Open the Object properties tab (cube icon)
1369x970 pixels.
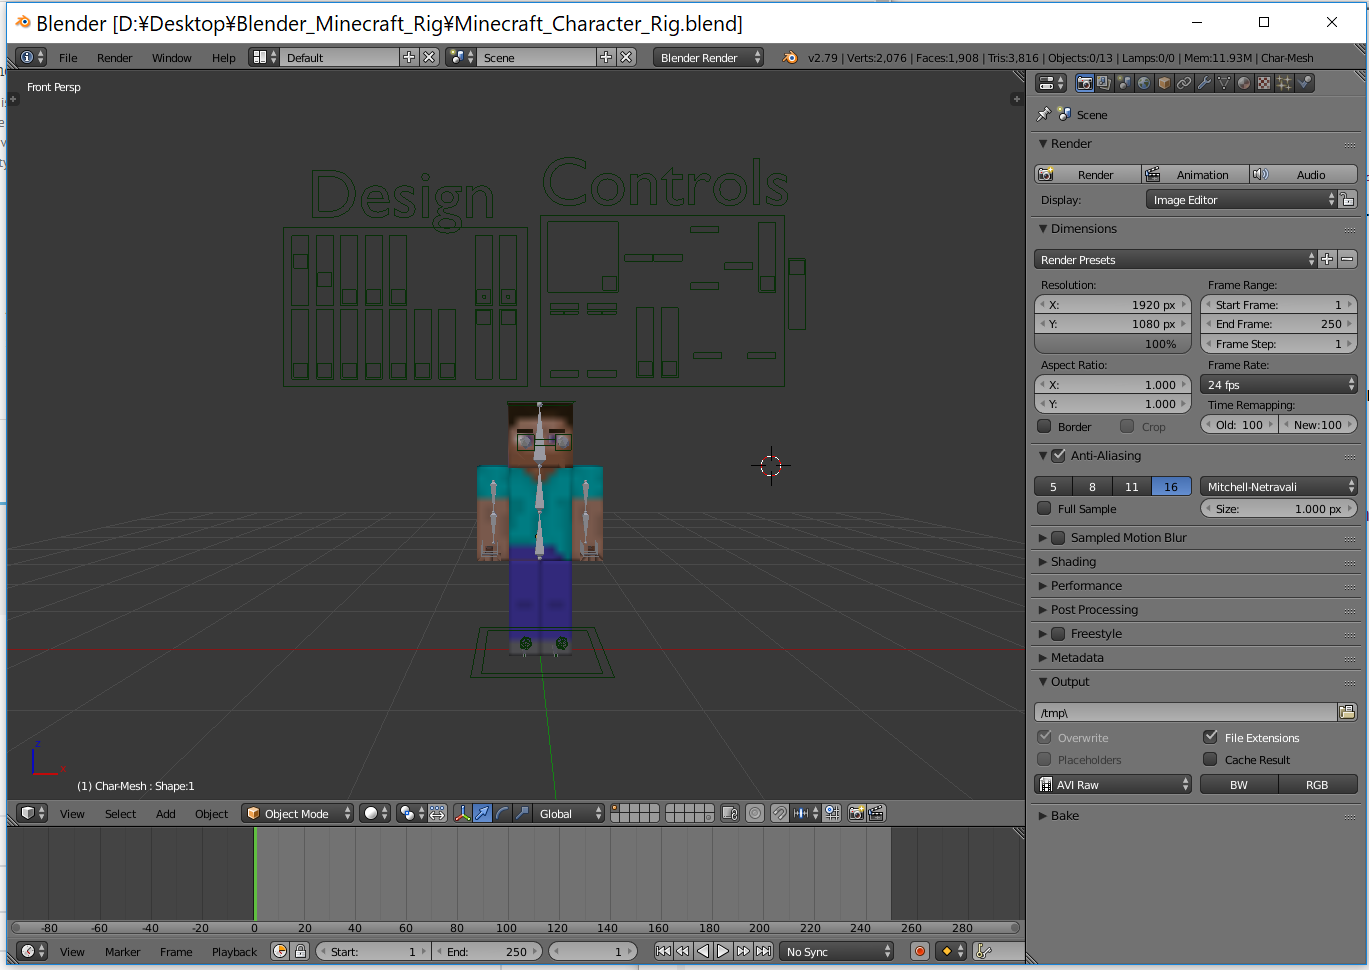click(x=1164, y=83)
